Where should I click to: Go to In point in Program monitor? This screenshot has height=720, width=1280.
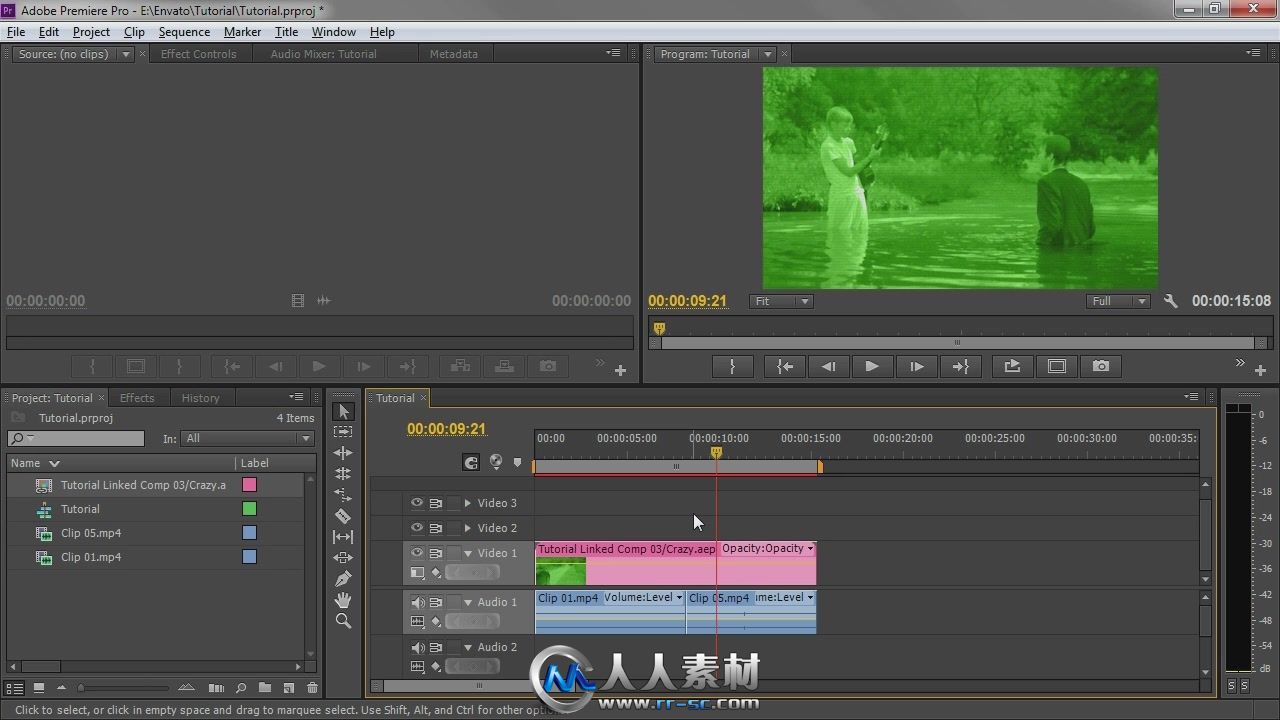click(785, 366)
